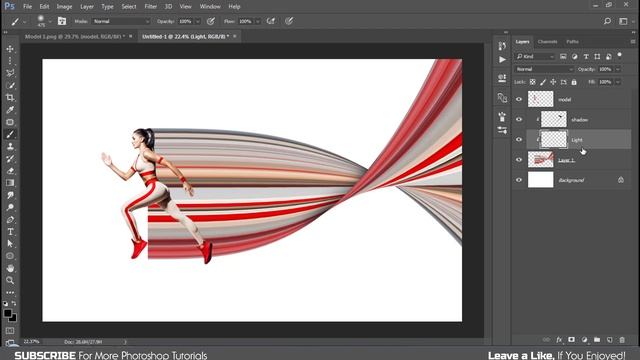Click the zoom percentage field in status bar
The image size is (640, 360).
click(x=31, y=342)
